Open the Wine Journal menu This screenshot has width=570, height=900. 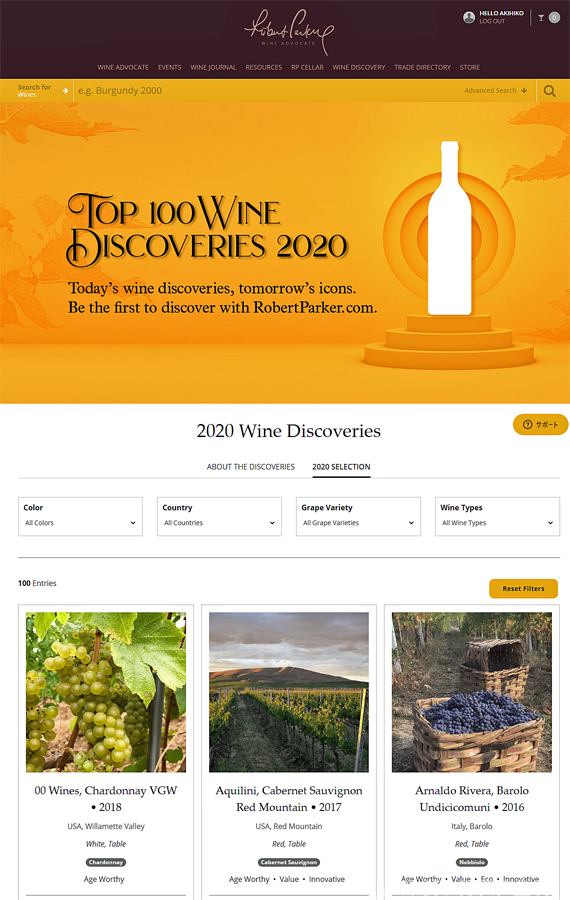coord(213,67)
